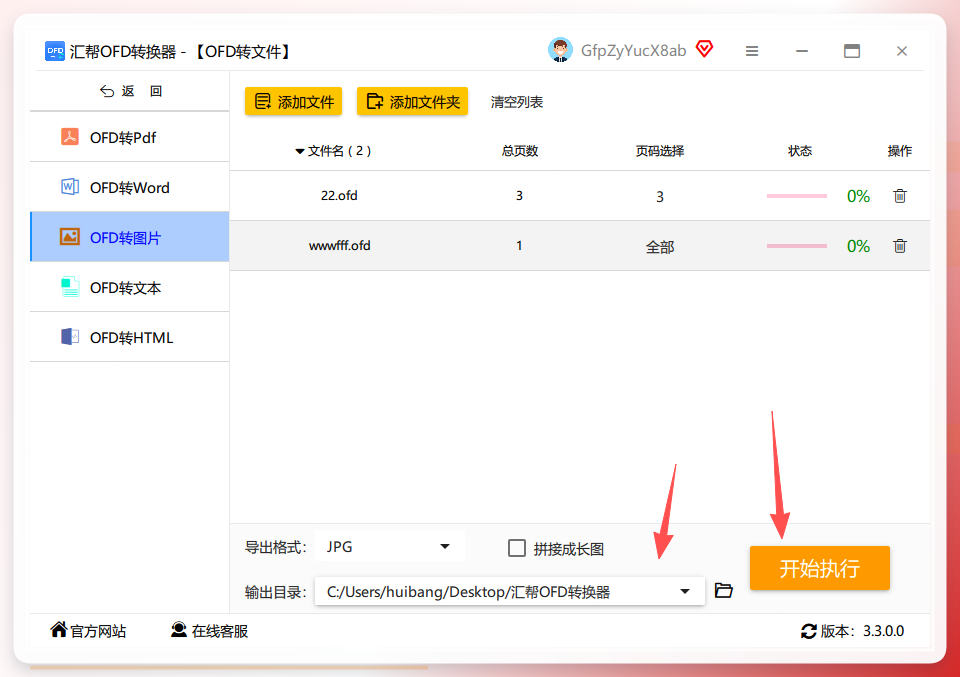Go back with 返回 button
This screenshot has height=677, width=960.
130,91
